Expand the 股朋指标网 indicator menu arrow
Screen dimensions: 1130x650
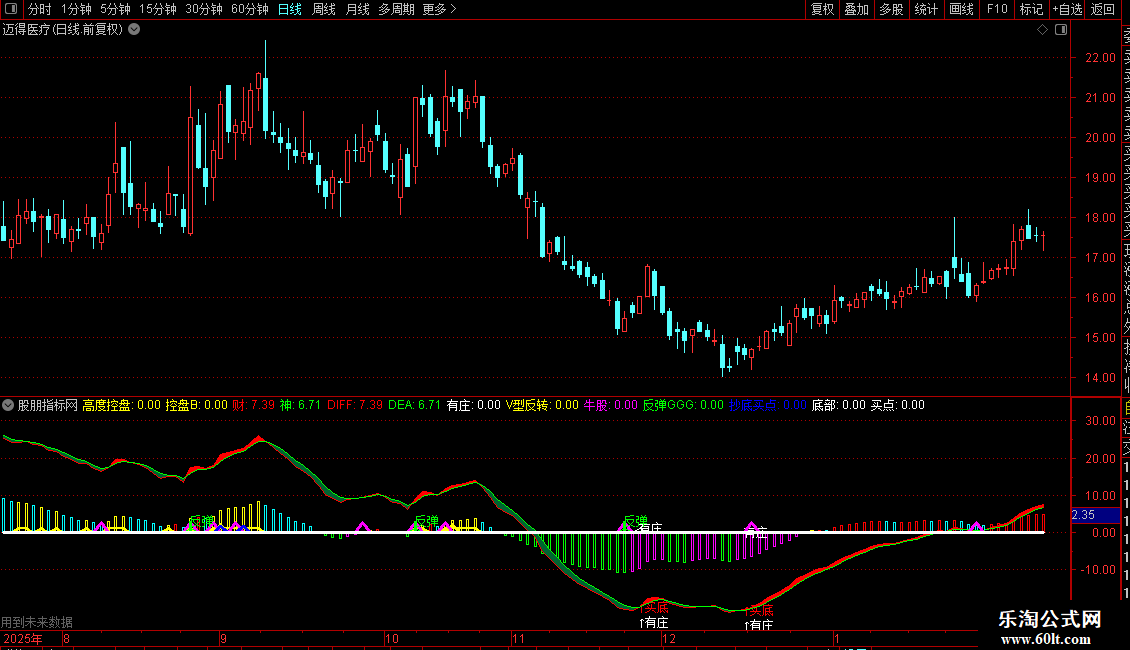coord(9,405)
